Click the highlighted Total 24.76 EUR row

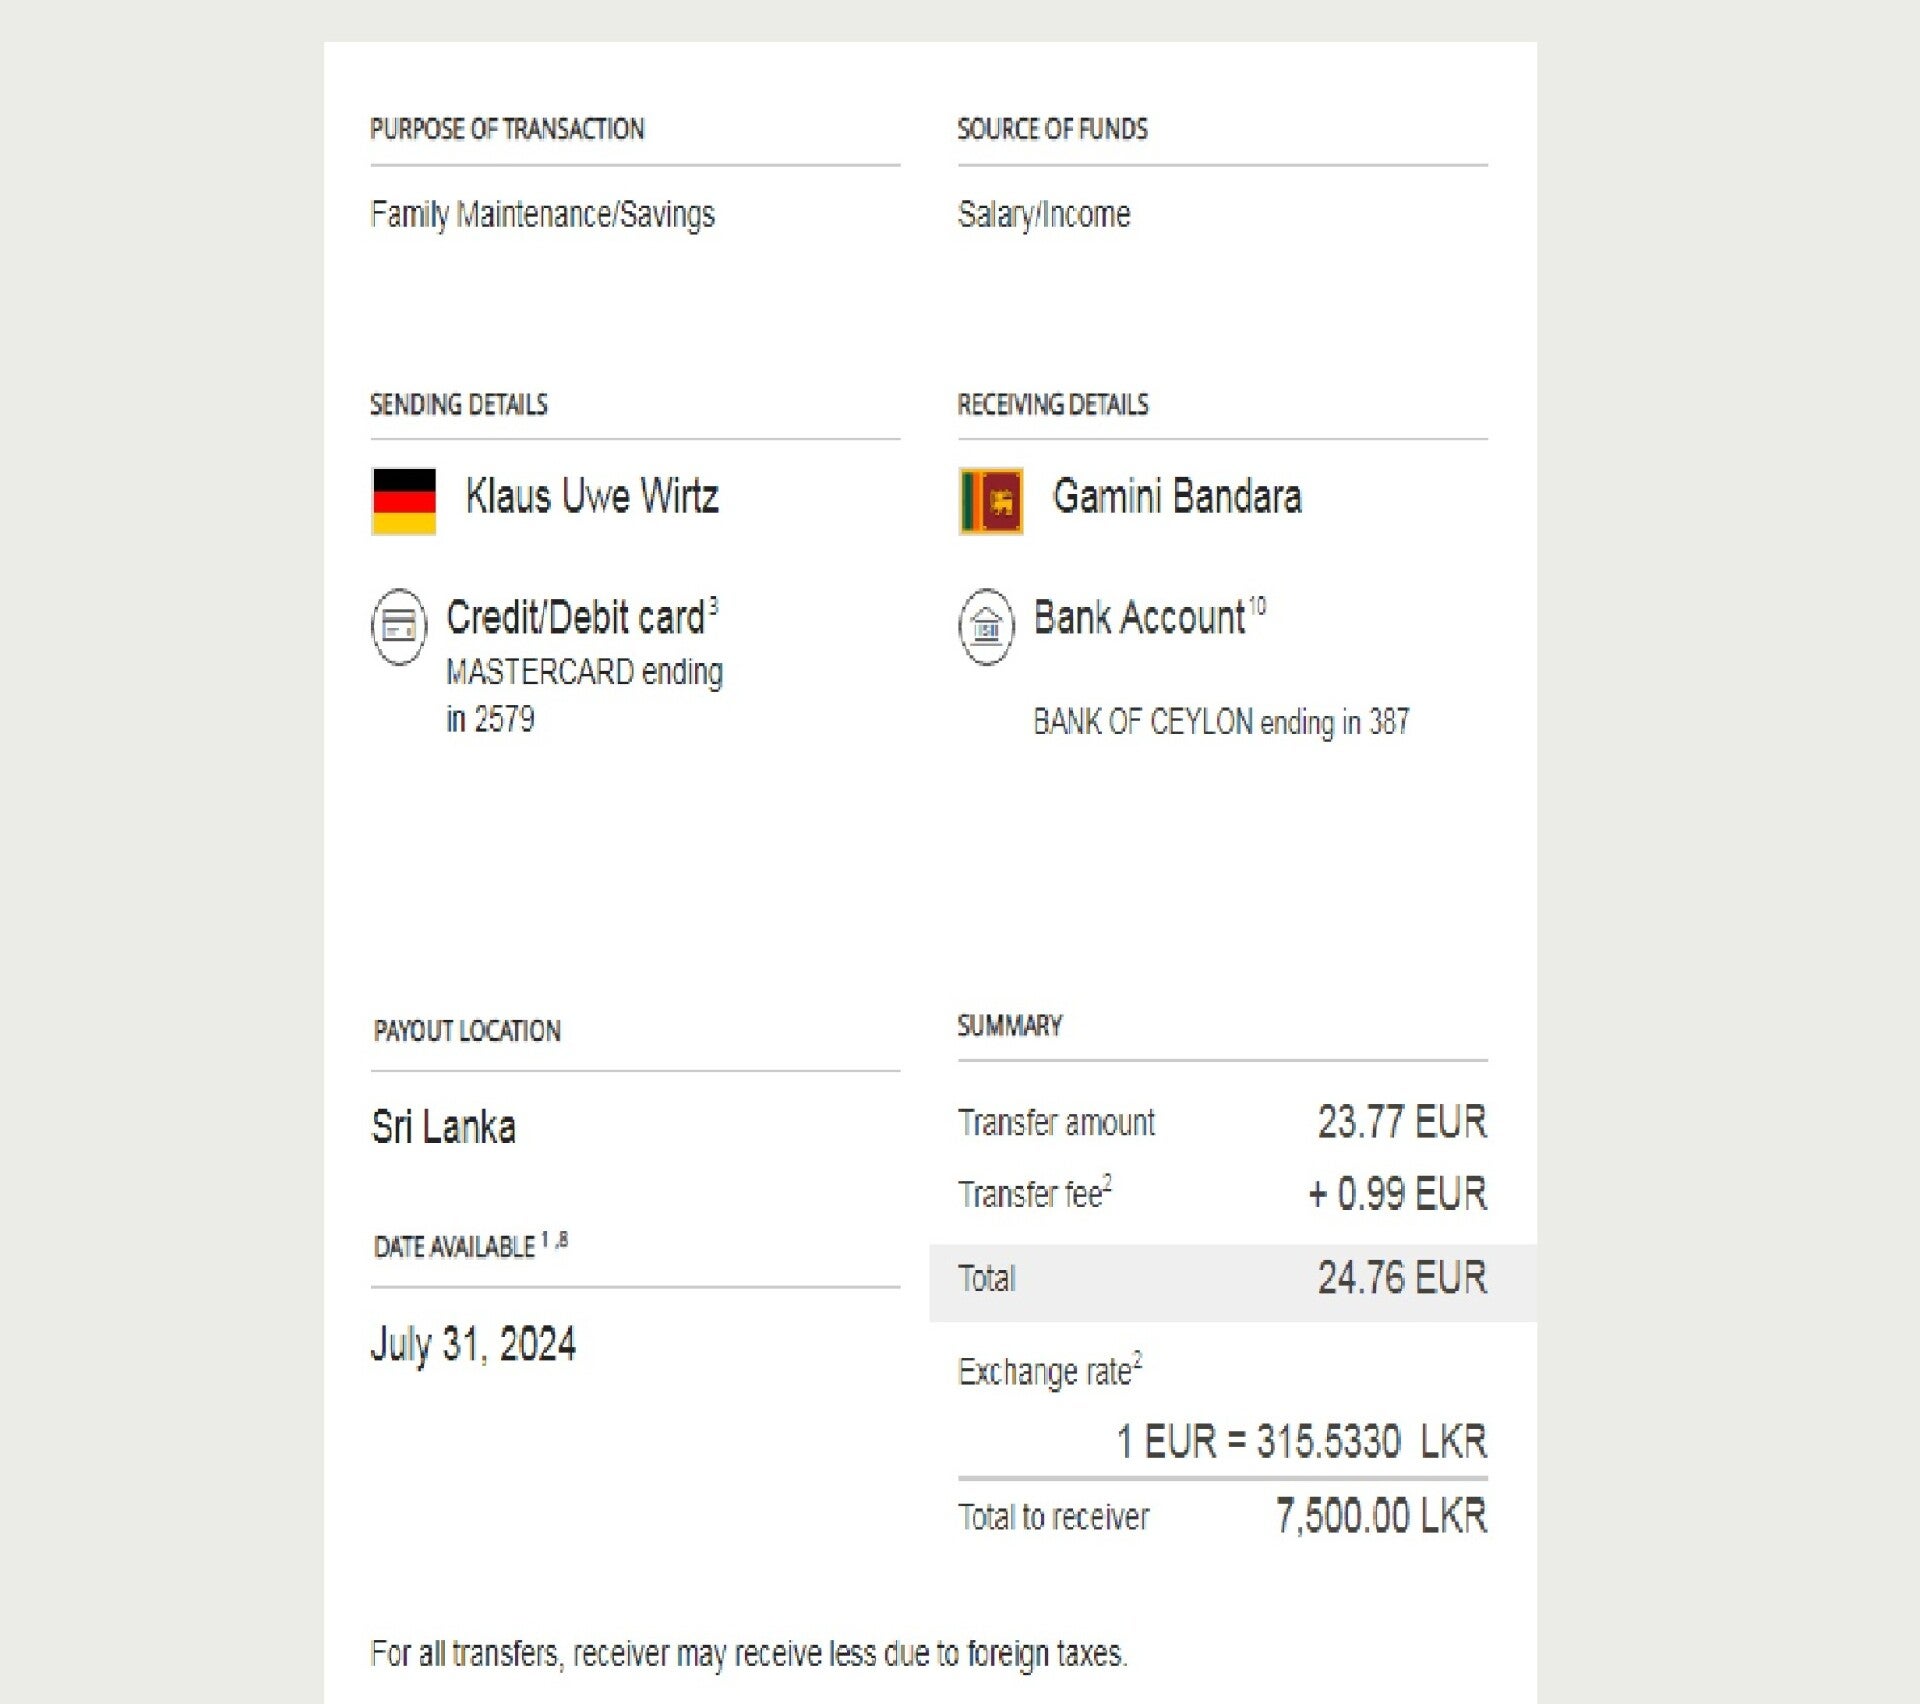[1232, 1279]
